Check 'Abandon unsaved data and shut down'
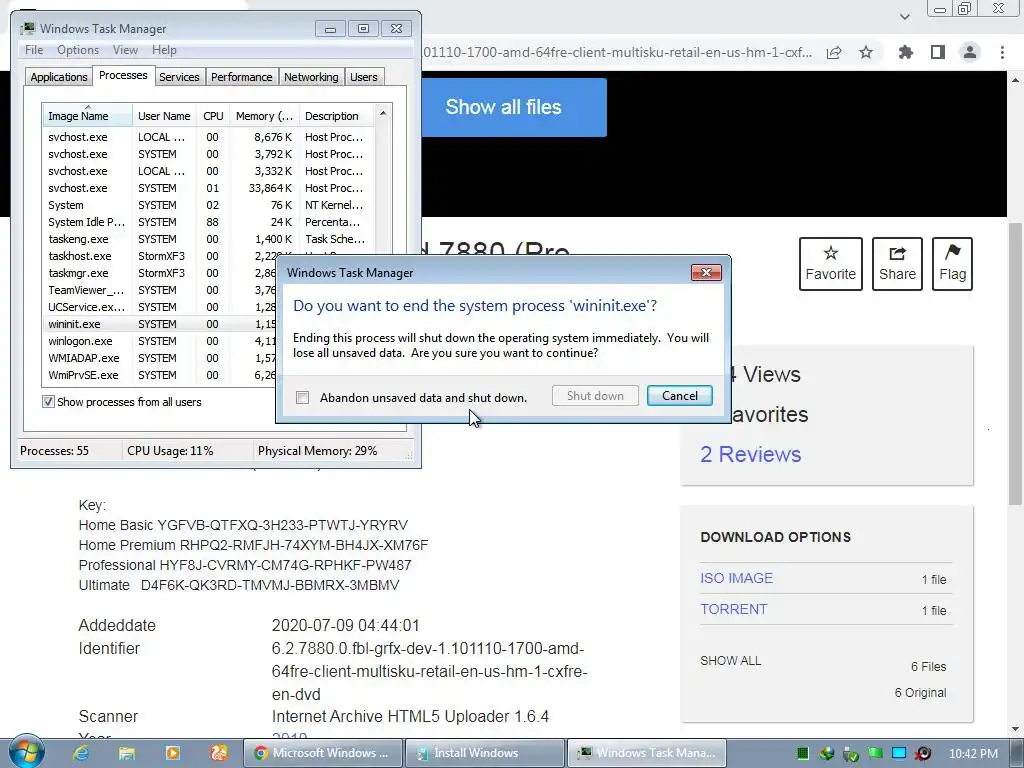Viewport: 1024px width, 768px height. click(302, 398)
